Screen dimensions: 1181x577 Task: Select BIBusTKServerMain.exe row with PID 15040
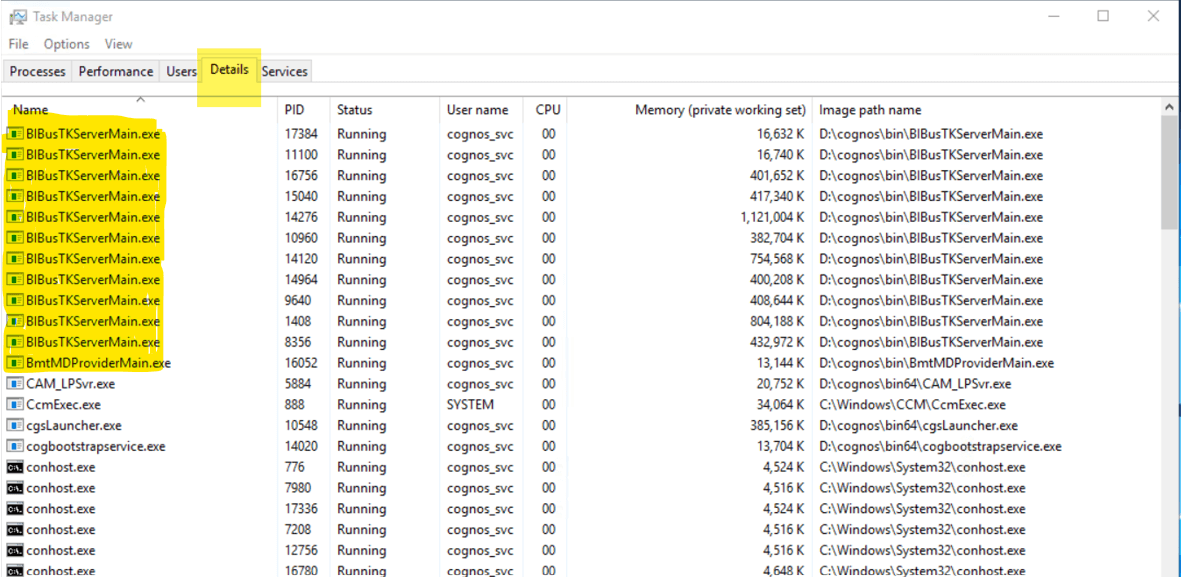(581, 197)
